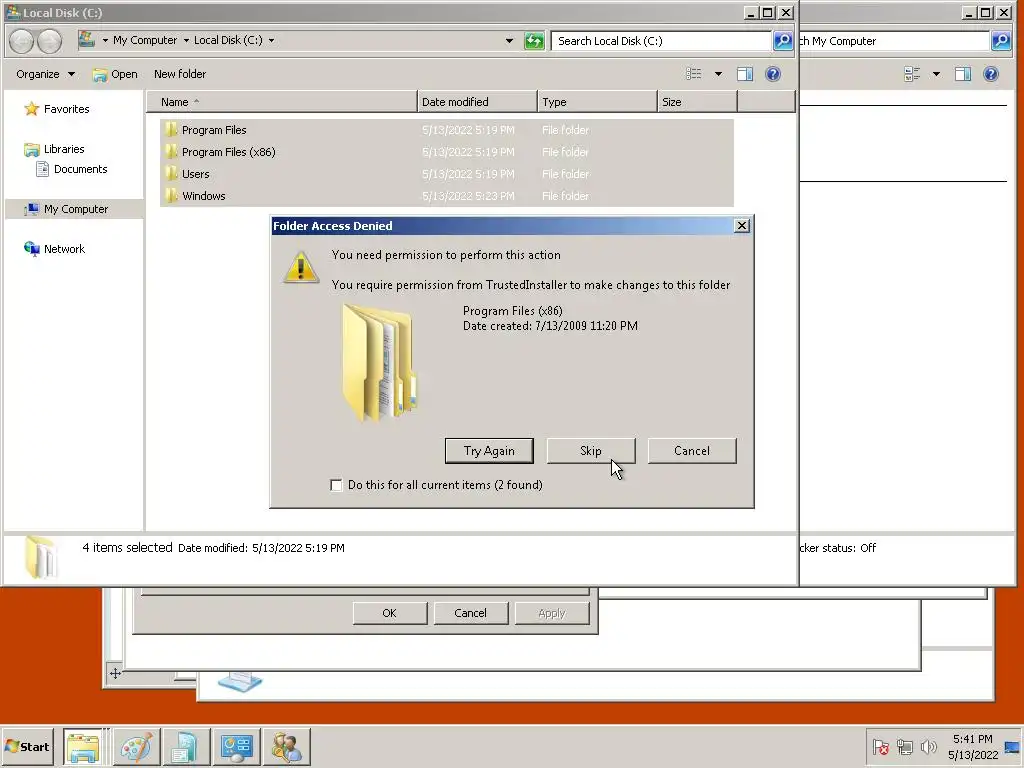Open Help via blue question mark icon

pyautogui.click(x=773, y=74)
